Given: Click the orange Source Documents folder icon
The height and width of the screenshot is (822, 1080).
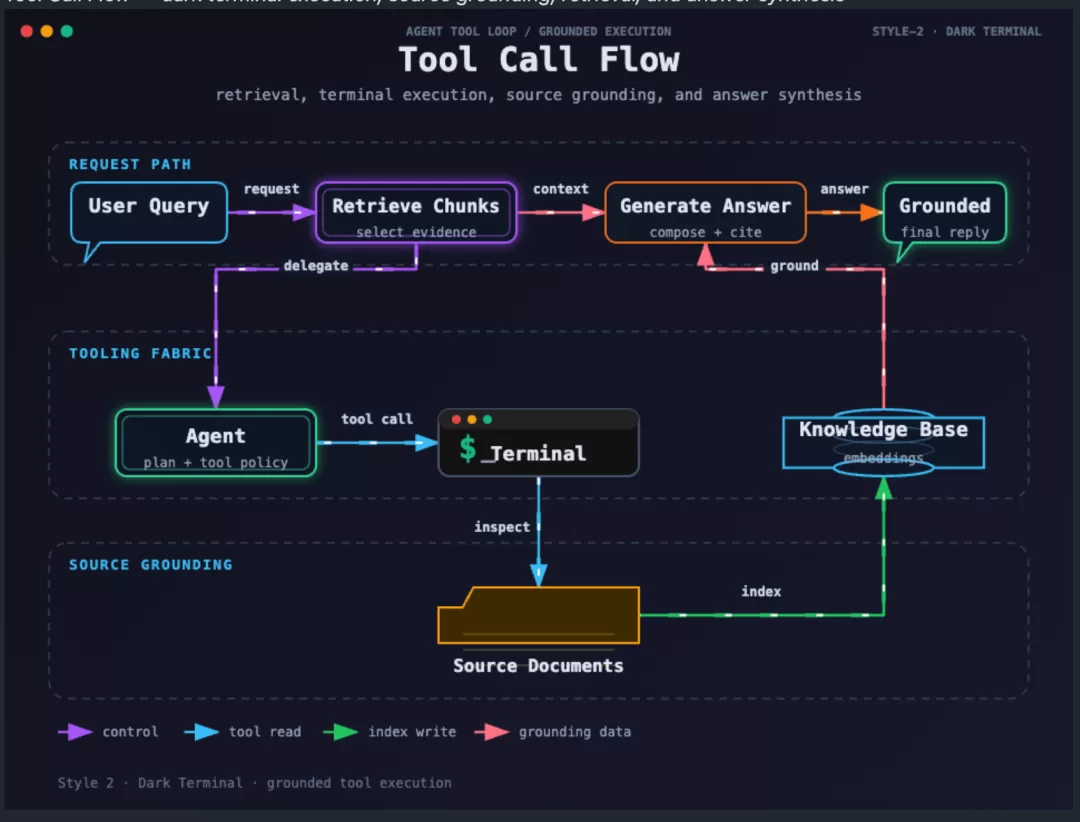Looking at the screenshot, I should [x=539, y=615].
